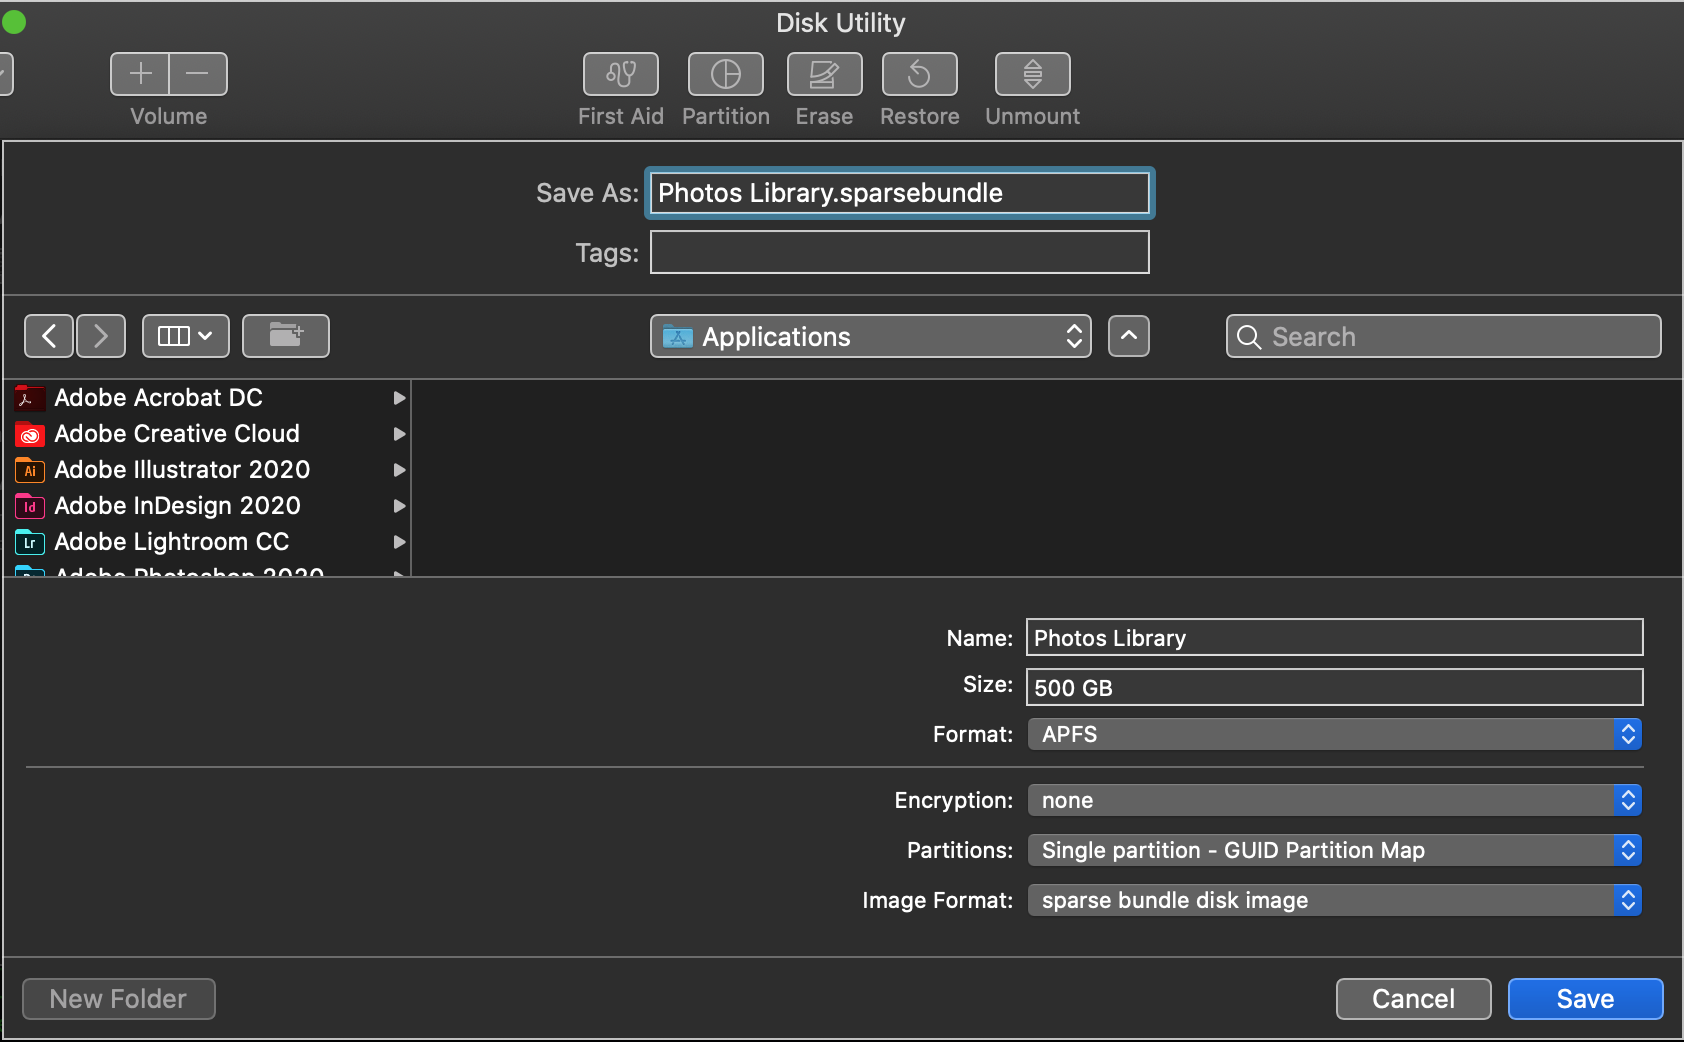Image resolution: width=1684 pixels, height=1042 pixels.
Task: Go back with the left chevron button
Action: click(x=49, y=336)
